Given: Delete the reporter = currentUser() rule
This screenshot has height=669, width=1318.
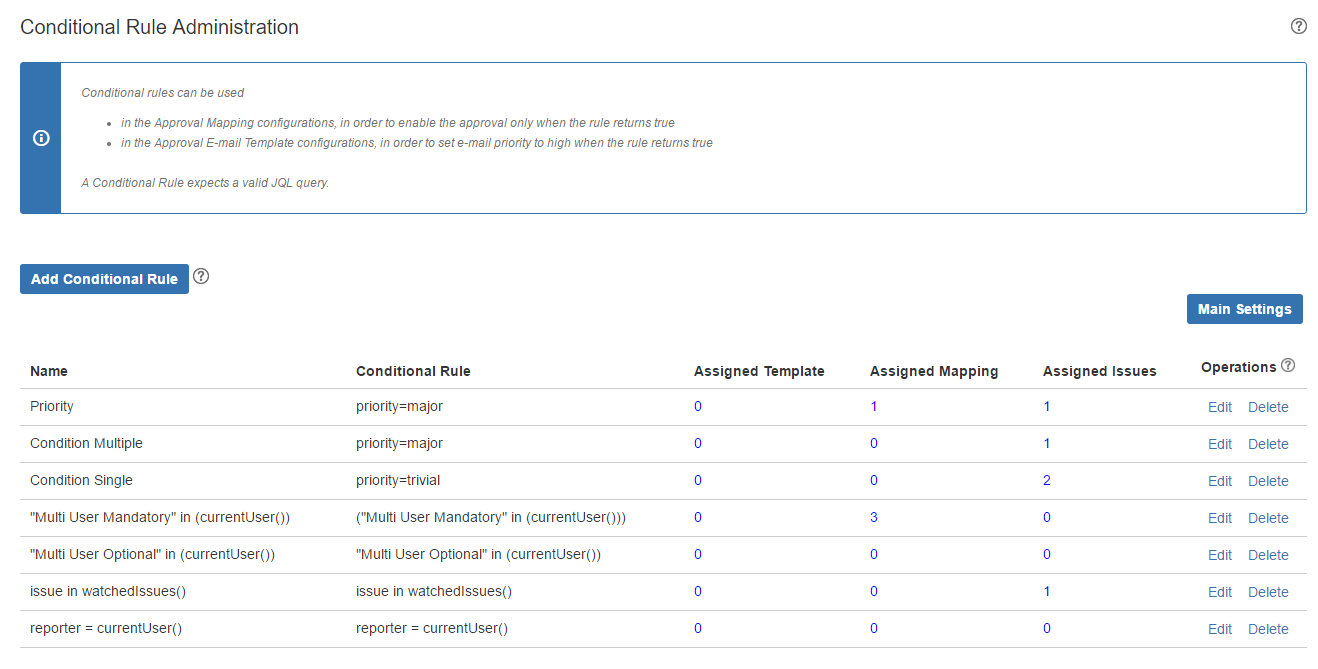Looking at the screenshot, I should pos(1267,629).
